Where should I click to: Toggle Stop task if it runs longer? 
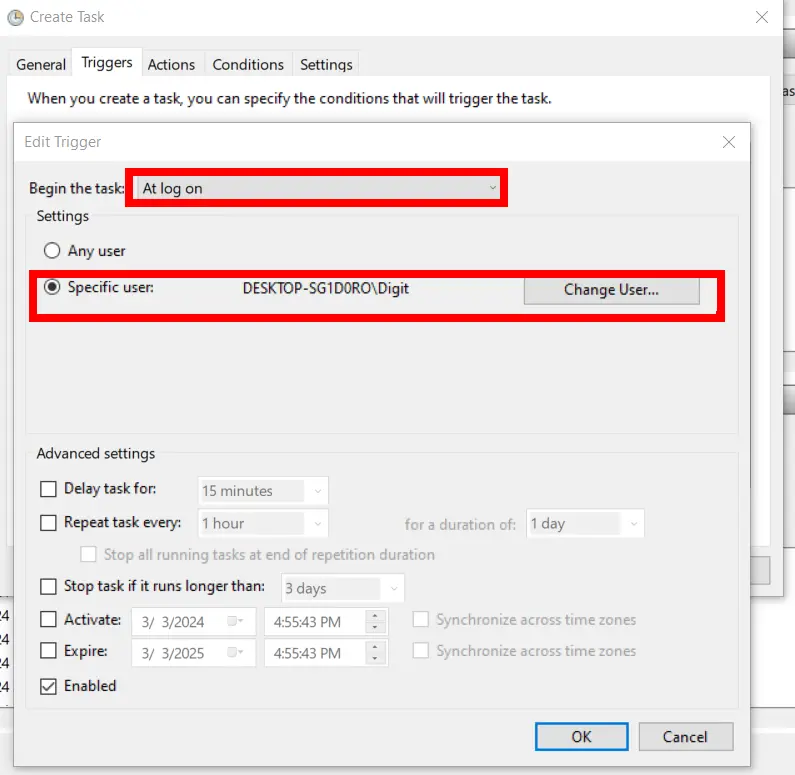point(48,587)
